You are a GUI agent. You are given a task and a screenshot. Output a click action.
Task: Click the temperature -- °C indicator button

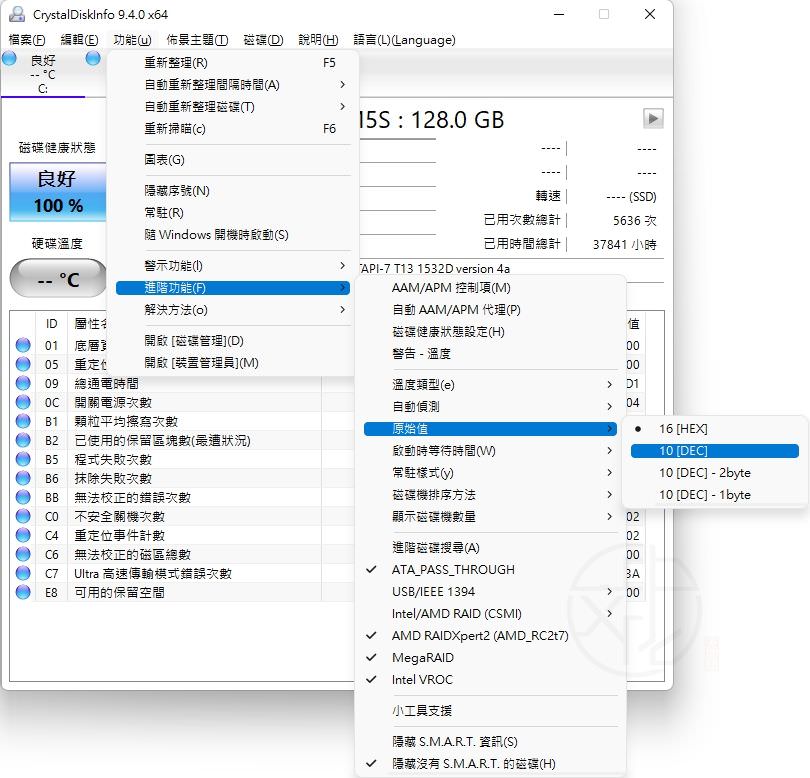[x=58, y=279]
